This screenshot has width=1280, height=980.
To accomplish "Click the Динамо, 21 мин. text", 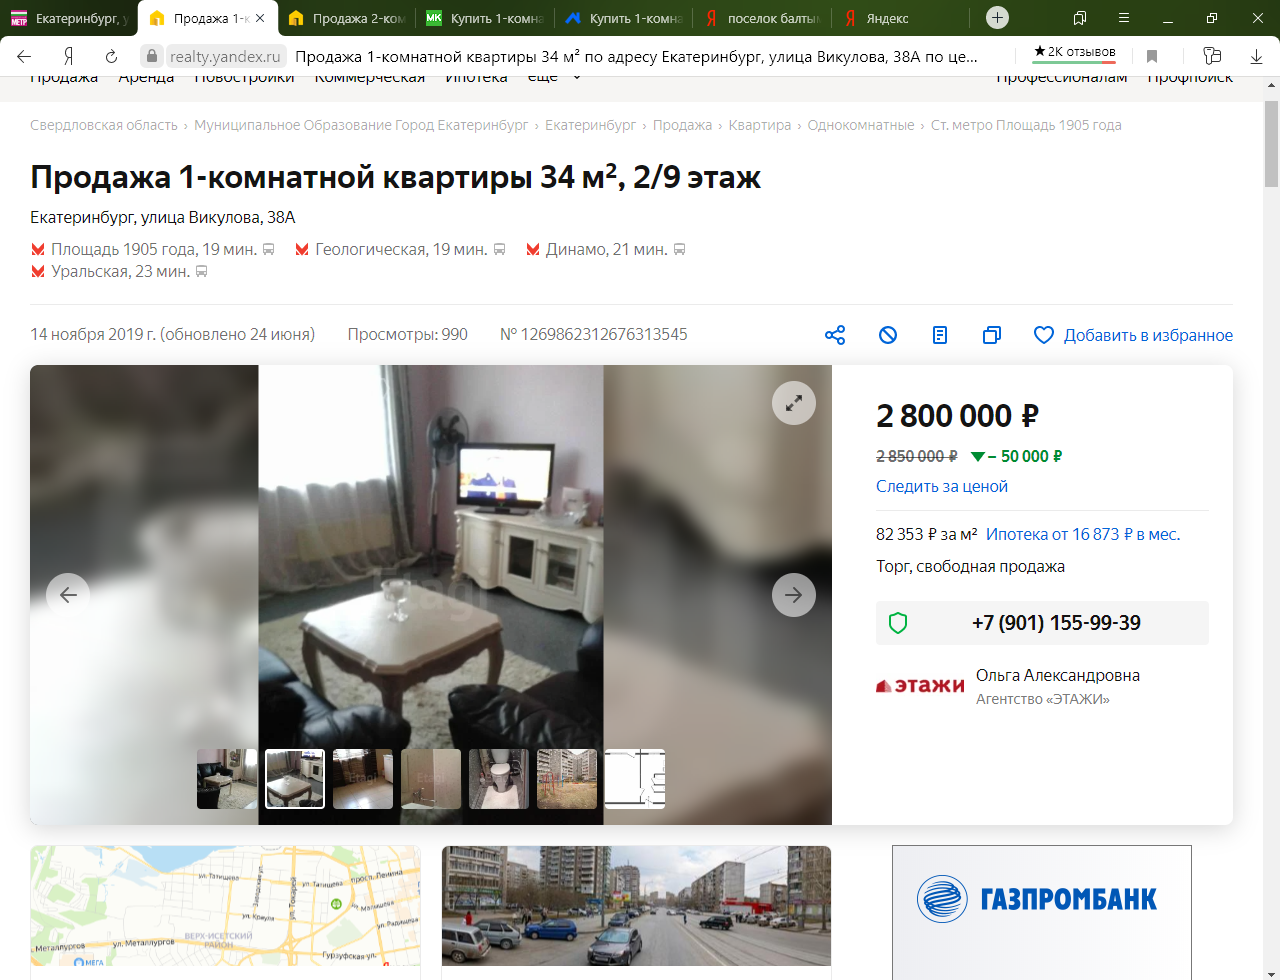I will 607,249.
